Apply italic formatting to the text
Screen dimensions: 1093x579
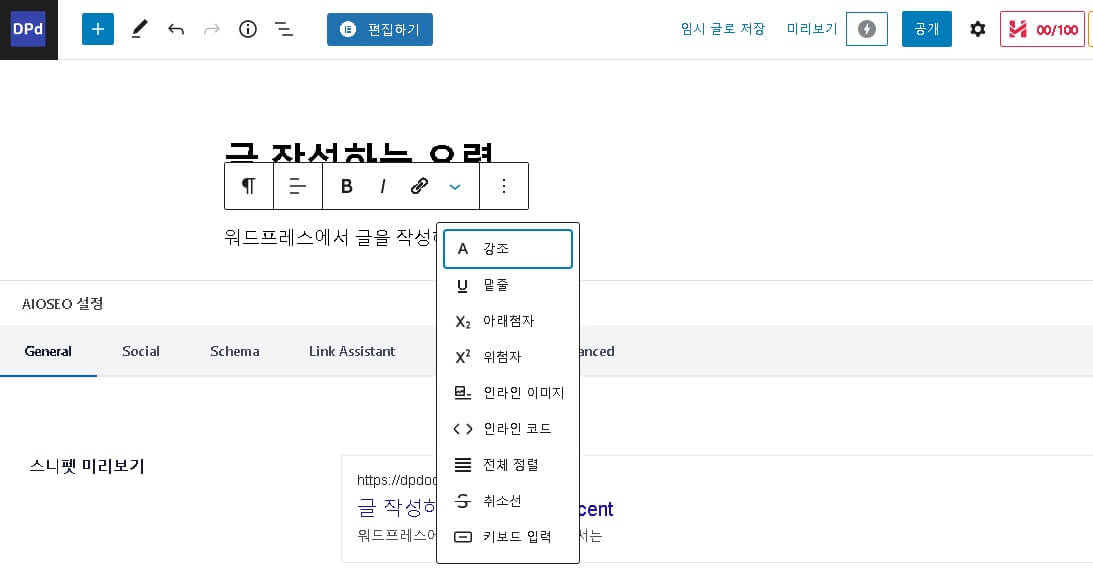[383, 186]
